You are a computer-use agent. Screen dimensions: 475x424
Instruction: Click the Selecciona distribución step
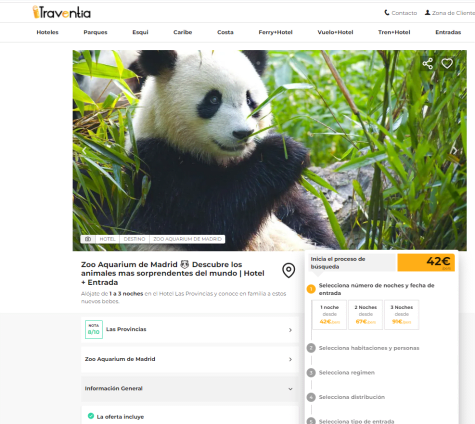pyautogui.click(x=352, y=397)
